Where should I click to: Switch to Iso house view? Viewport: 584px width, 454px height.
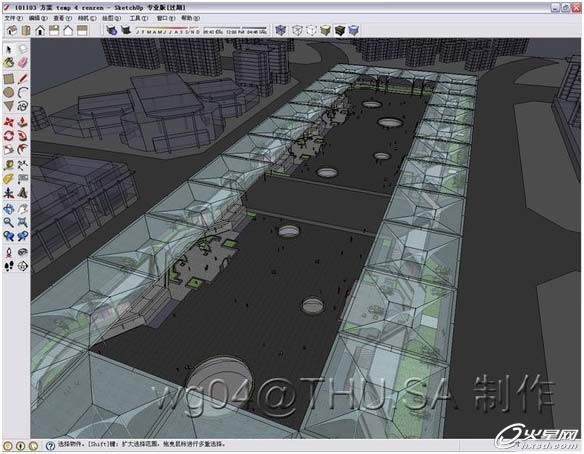[x=12, y=30]
